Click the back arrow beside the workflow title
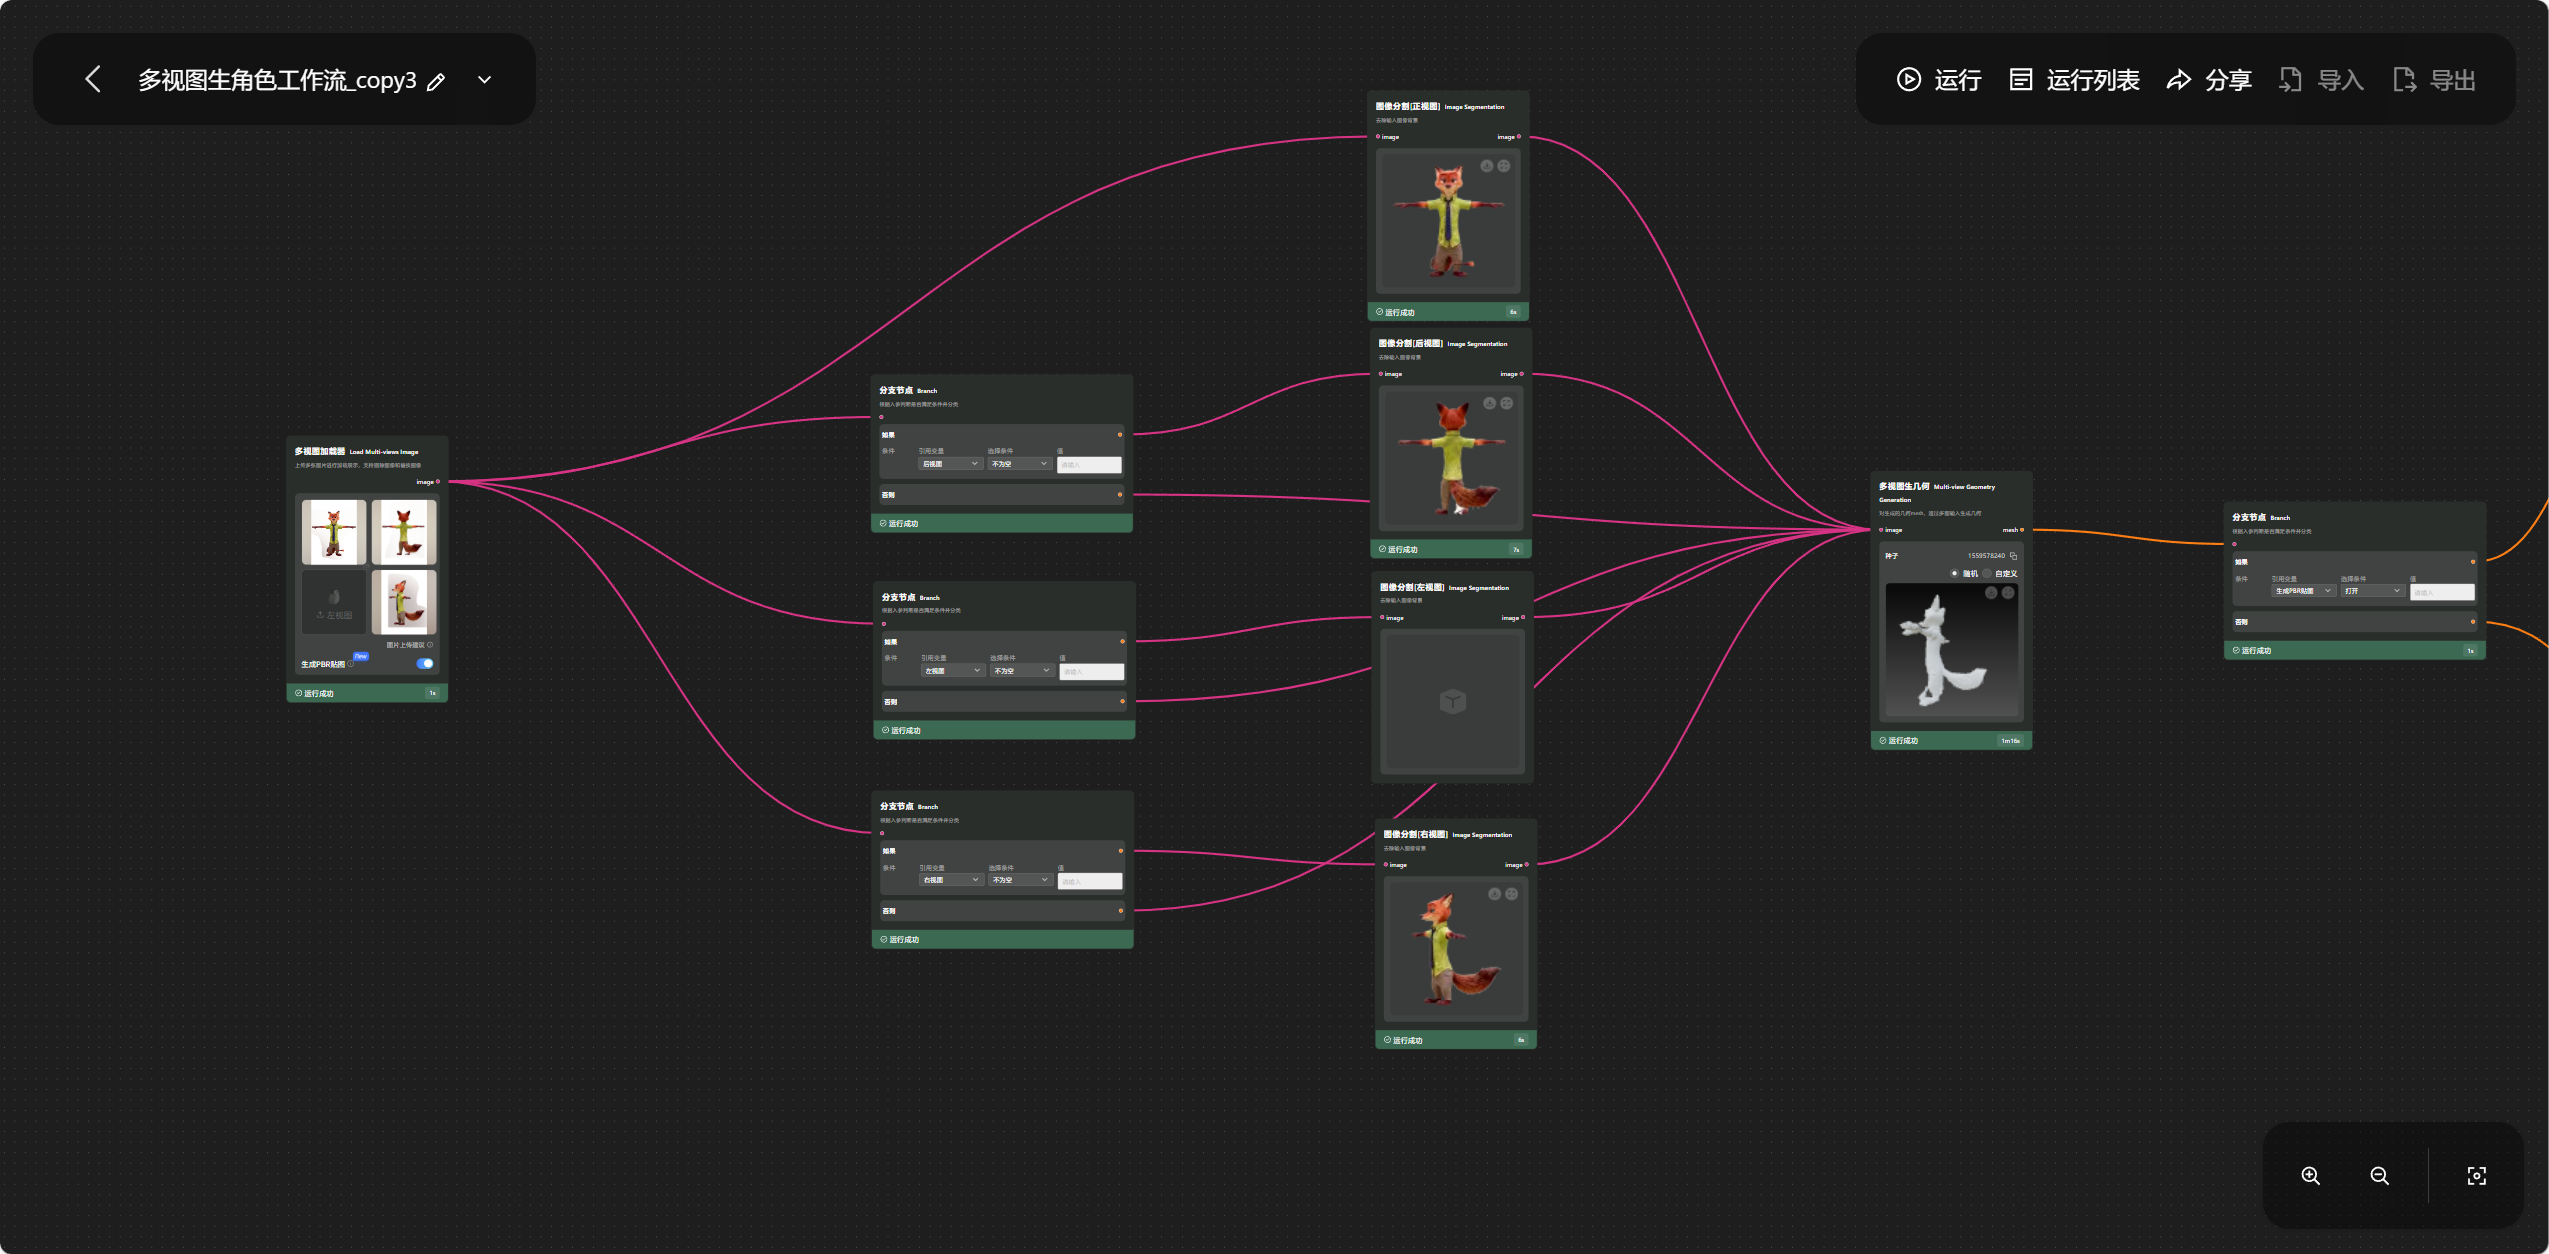2549x1254 pixels. tap(92, 79)
